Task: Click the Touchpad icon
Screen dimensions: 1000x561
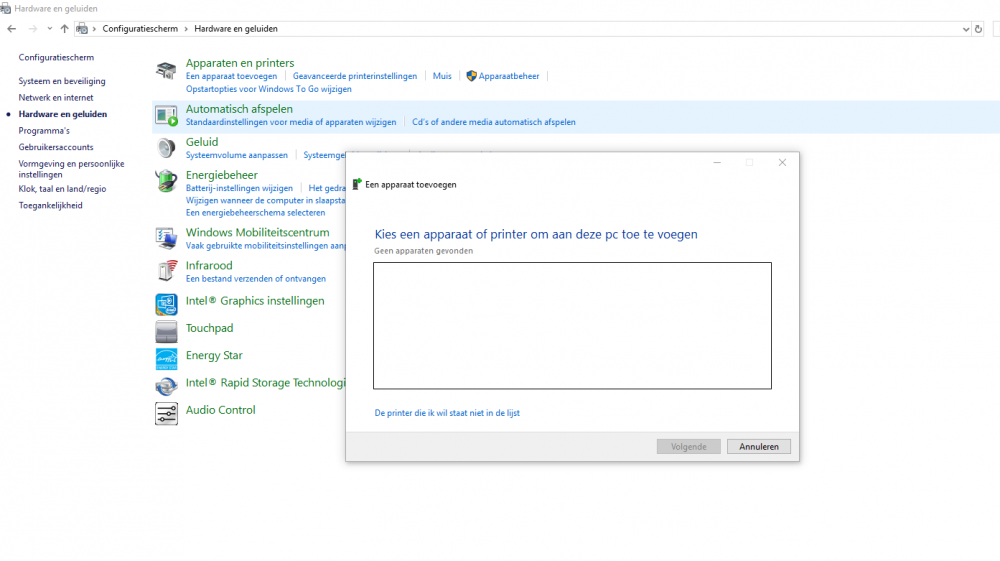Action: coord(166,332)
